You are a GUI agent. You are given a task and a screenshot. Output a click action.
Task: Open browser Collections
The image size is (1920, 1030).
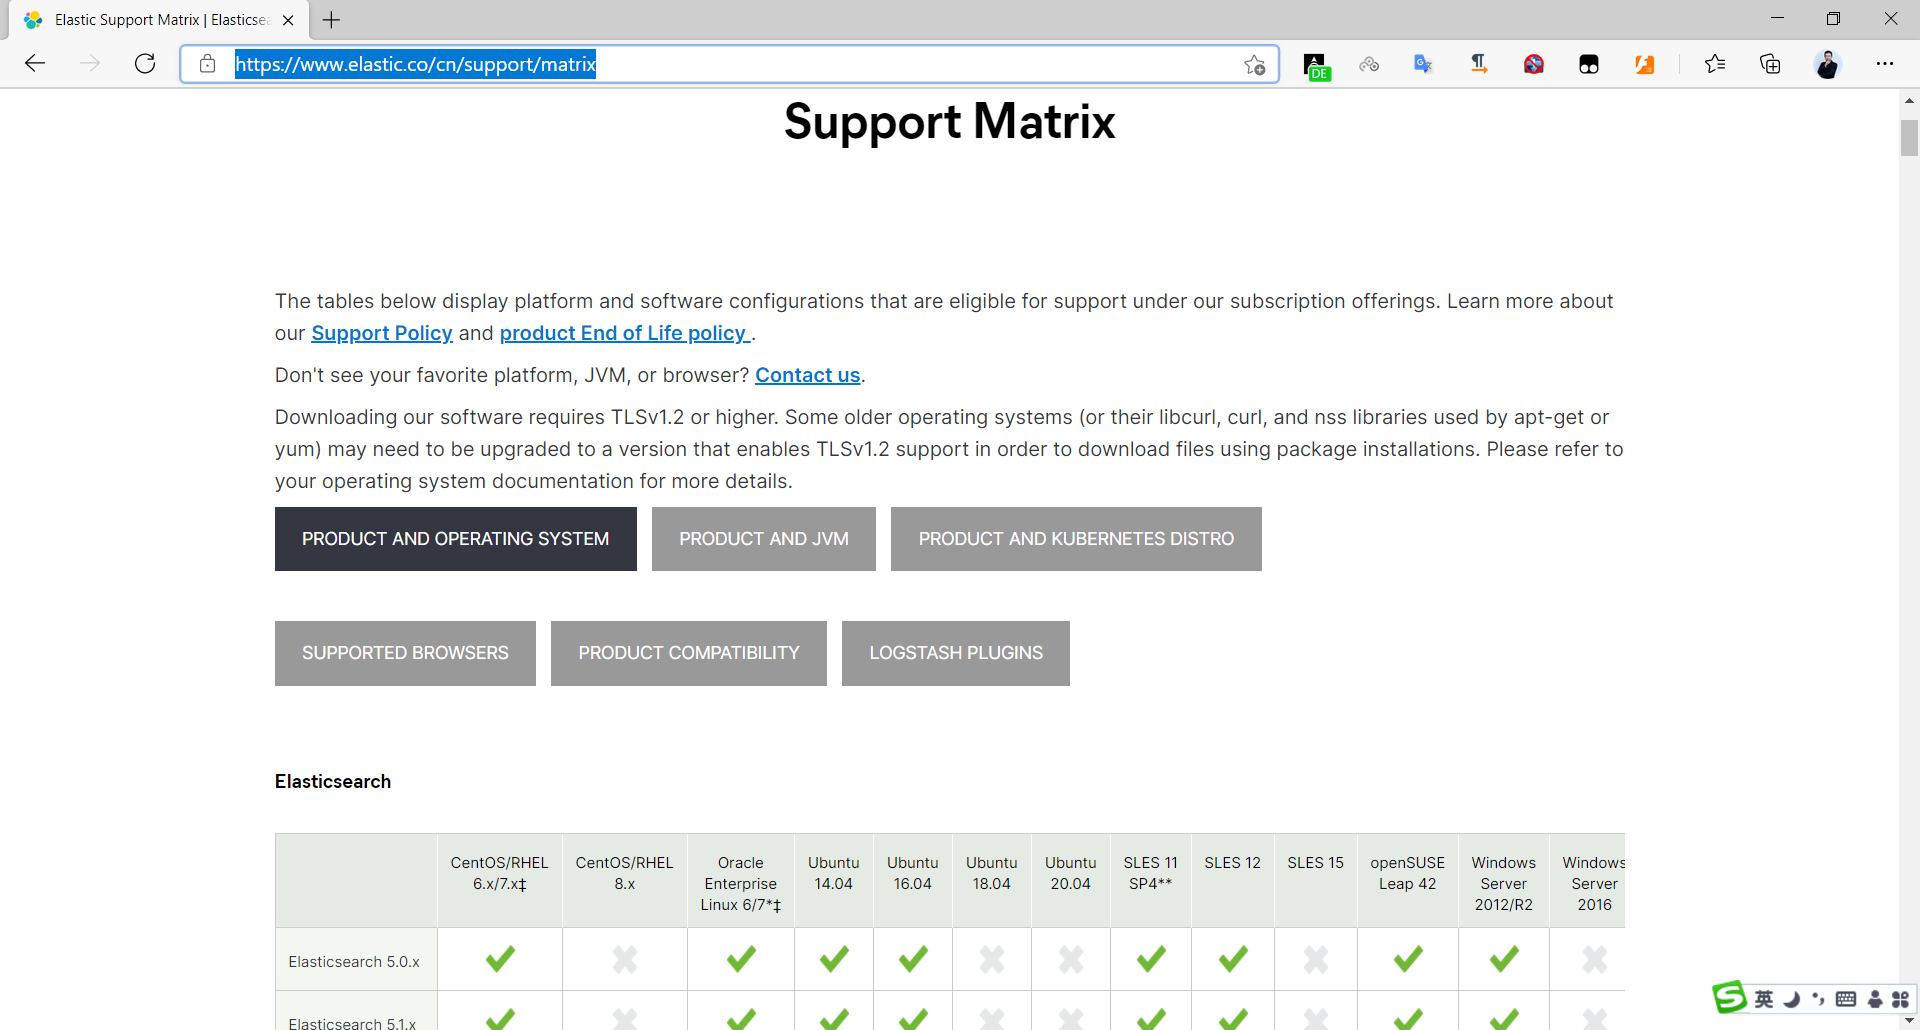coord(1770,64)
